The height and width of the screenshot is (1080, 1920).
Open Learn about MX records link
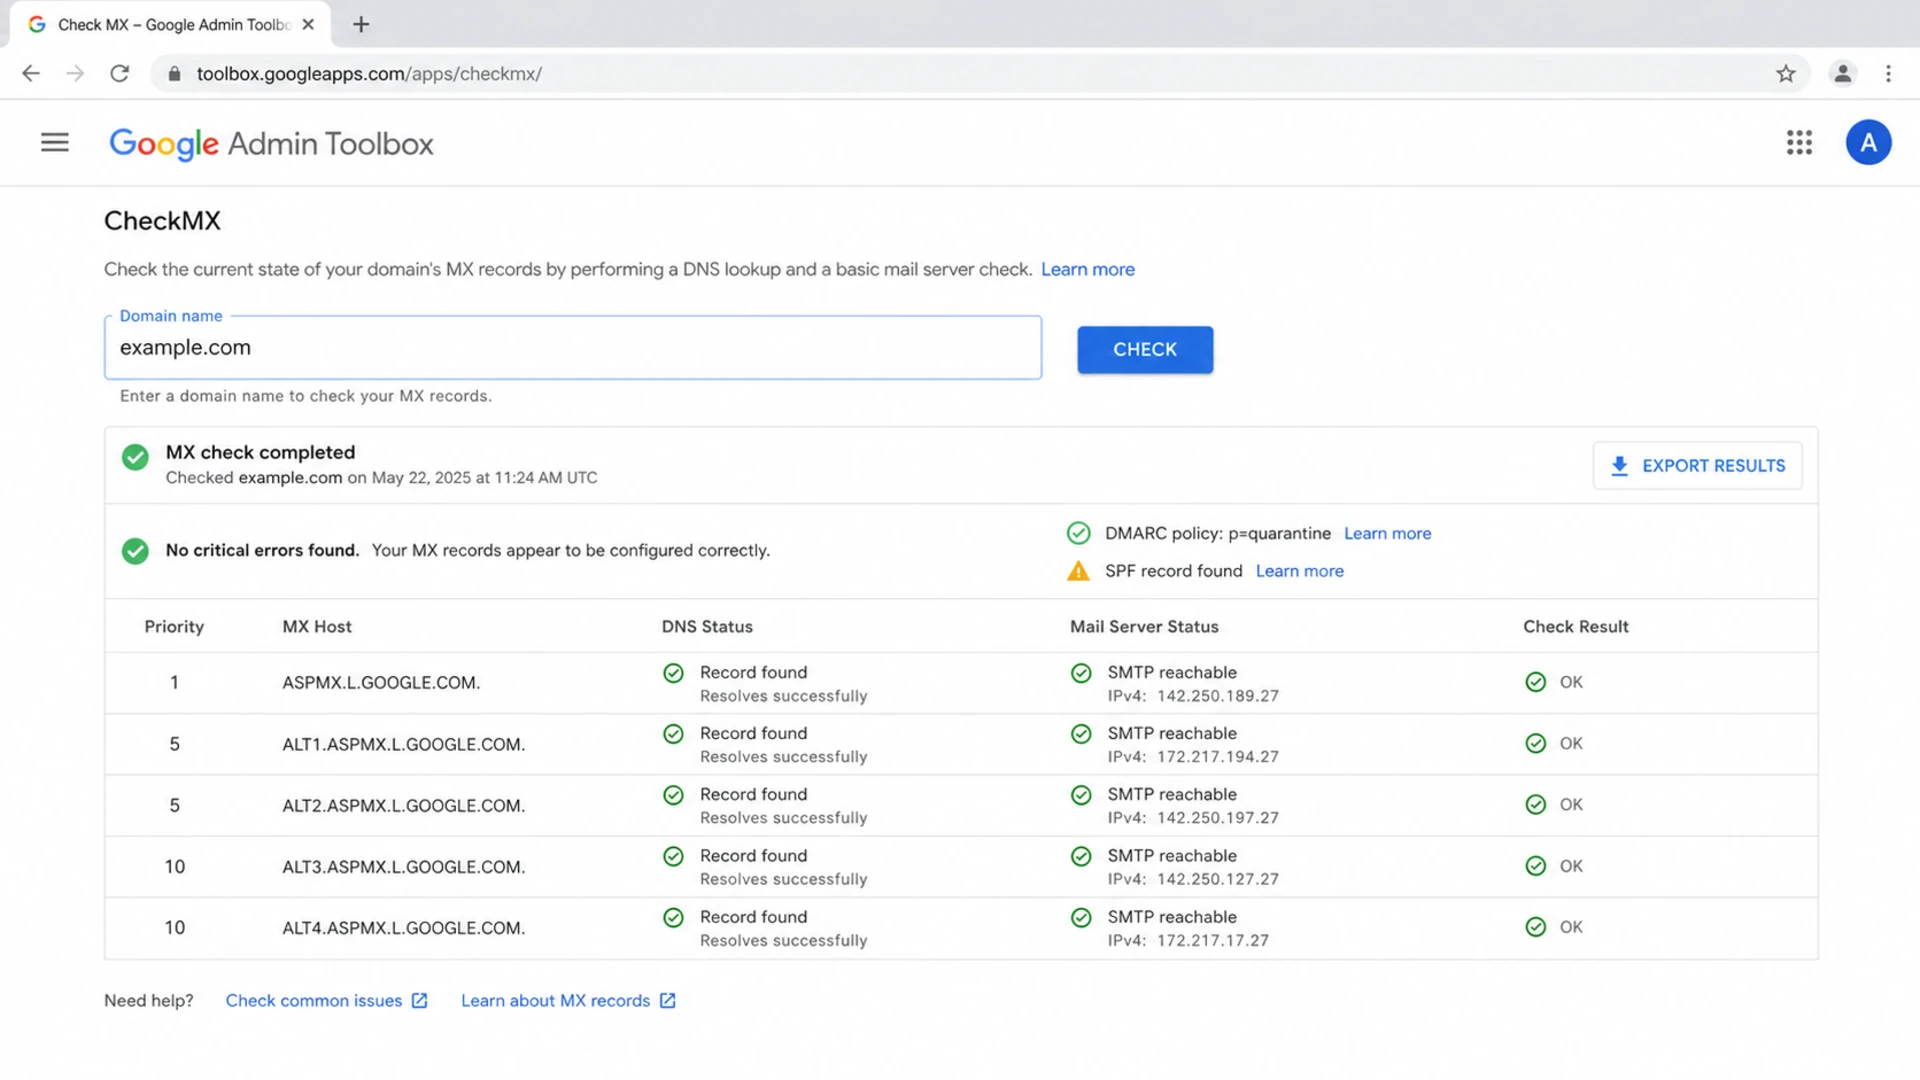[x=555, y=1001]
